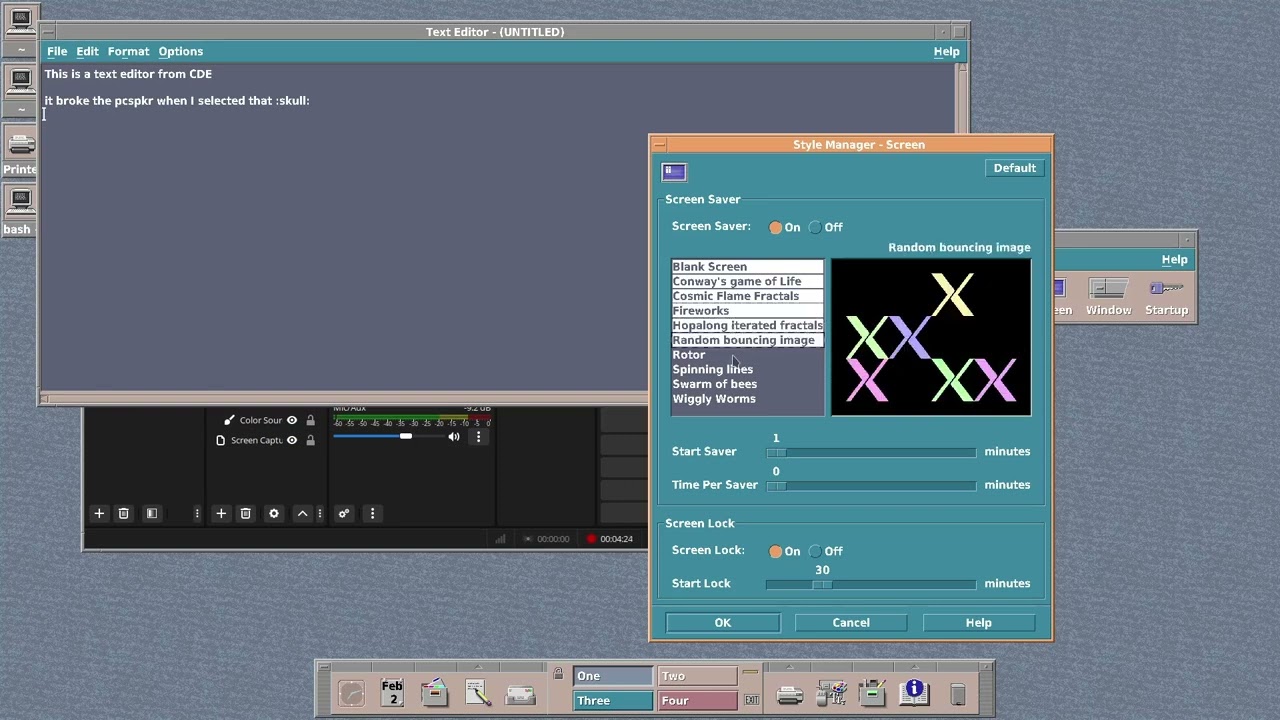The width and height of the screenshot is (1280, 720).
Task: Open three-dot menu beside OBS audio gears
Action: click(x=372, y=513)
